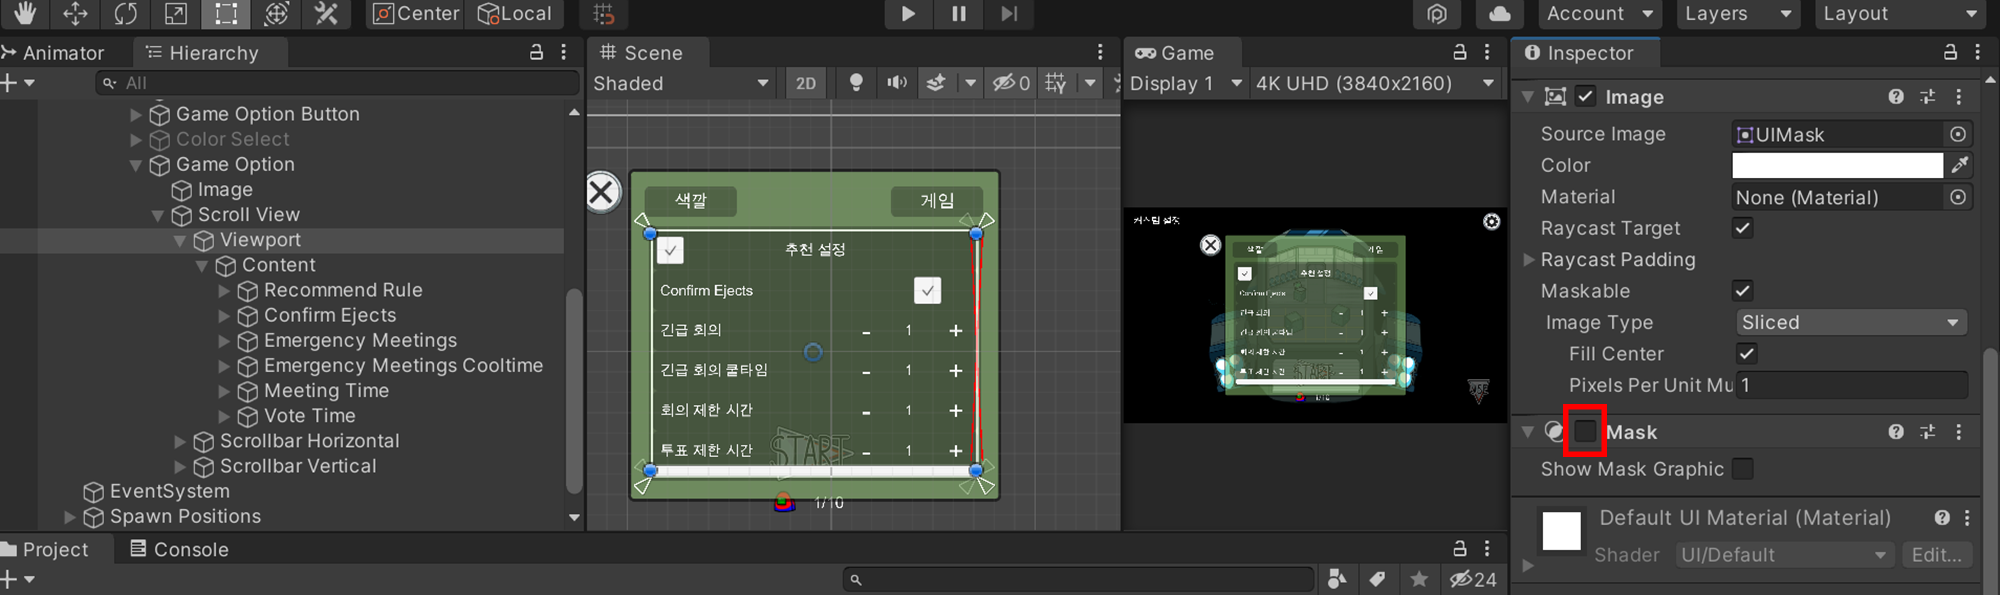
Task: Expand the Raycast Padding section
Action: 1528,260
